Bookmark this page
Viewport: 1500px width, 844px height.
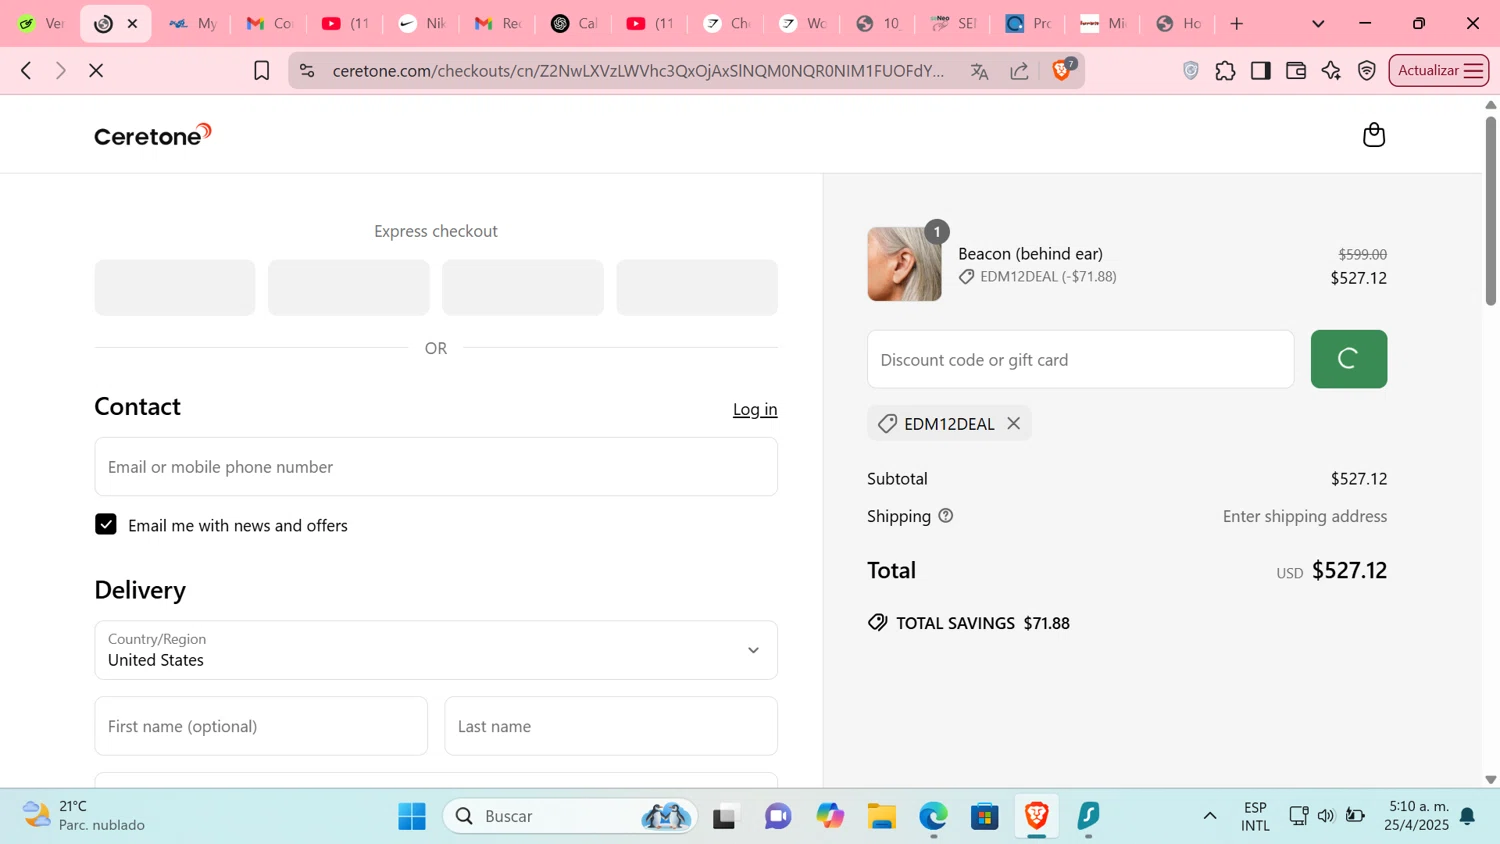coord(262,70)
